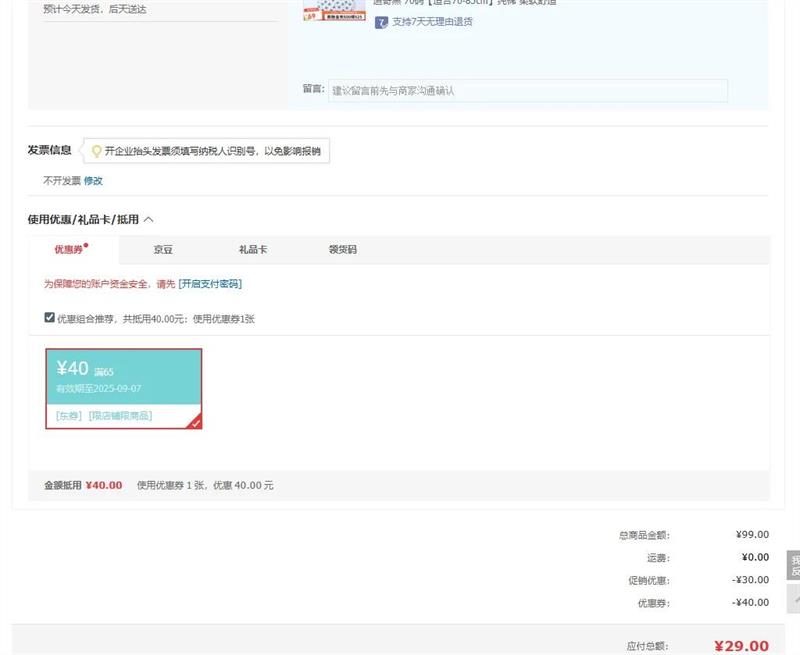Click the red checkmark corner on the coupon
Viewport: 800px width, 655px height.
point(195,423)
